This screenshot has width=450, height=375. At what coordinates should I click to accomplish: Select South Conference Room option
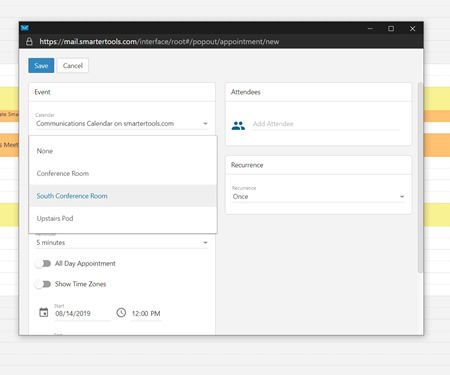pyautogui.click(x=123, y=196)
